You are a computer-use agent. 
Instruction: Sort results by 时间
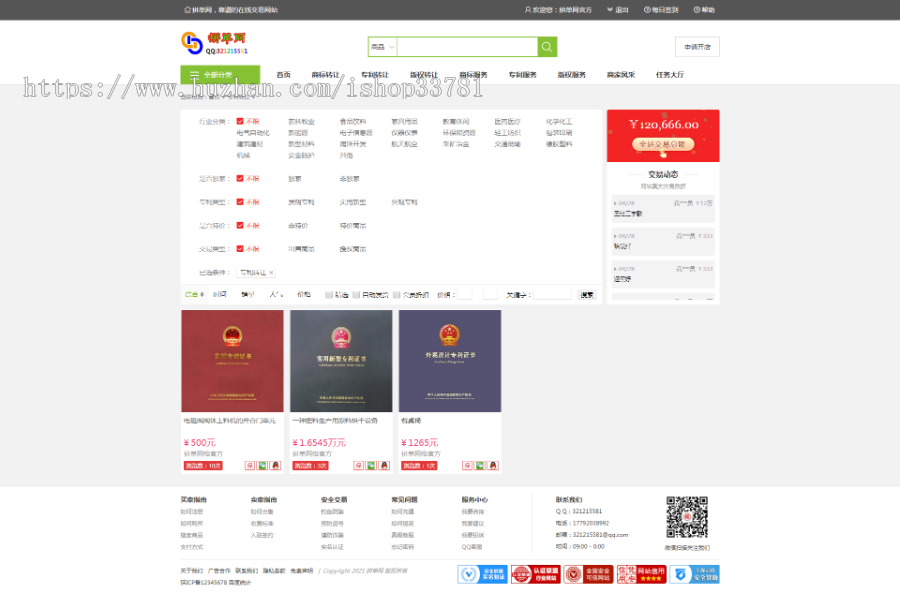[x=220, y=294]
